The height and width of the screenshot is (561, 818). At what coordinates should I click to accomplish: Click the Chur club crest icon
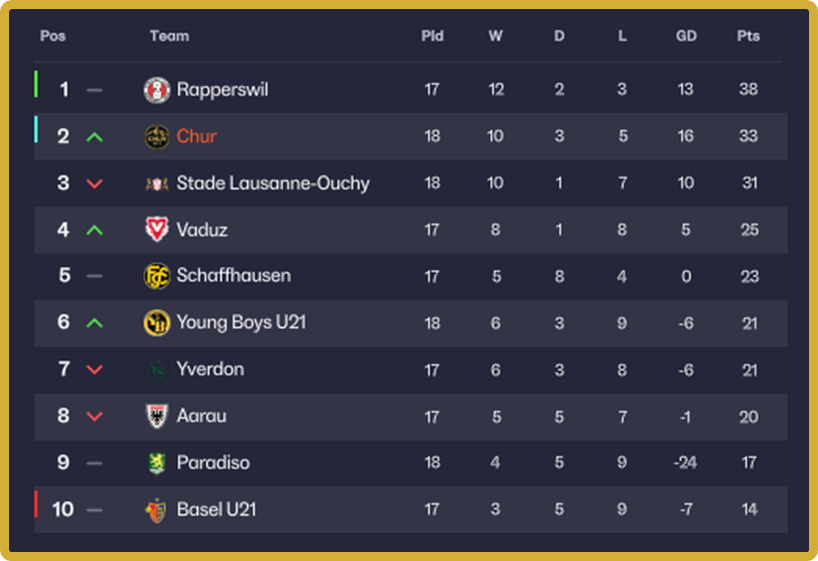point(157,137)
